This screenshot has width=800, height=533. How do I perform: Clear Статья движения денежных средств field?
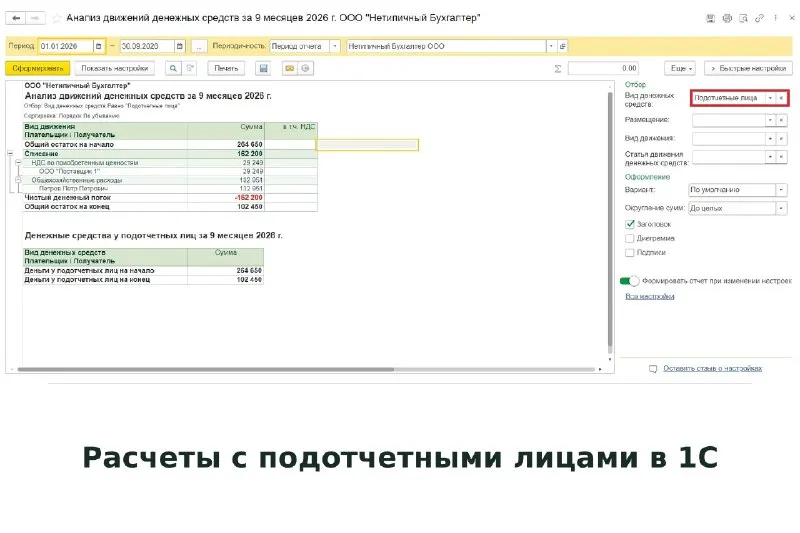(781, 157)
